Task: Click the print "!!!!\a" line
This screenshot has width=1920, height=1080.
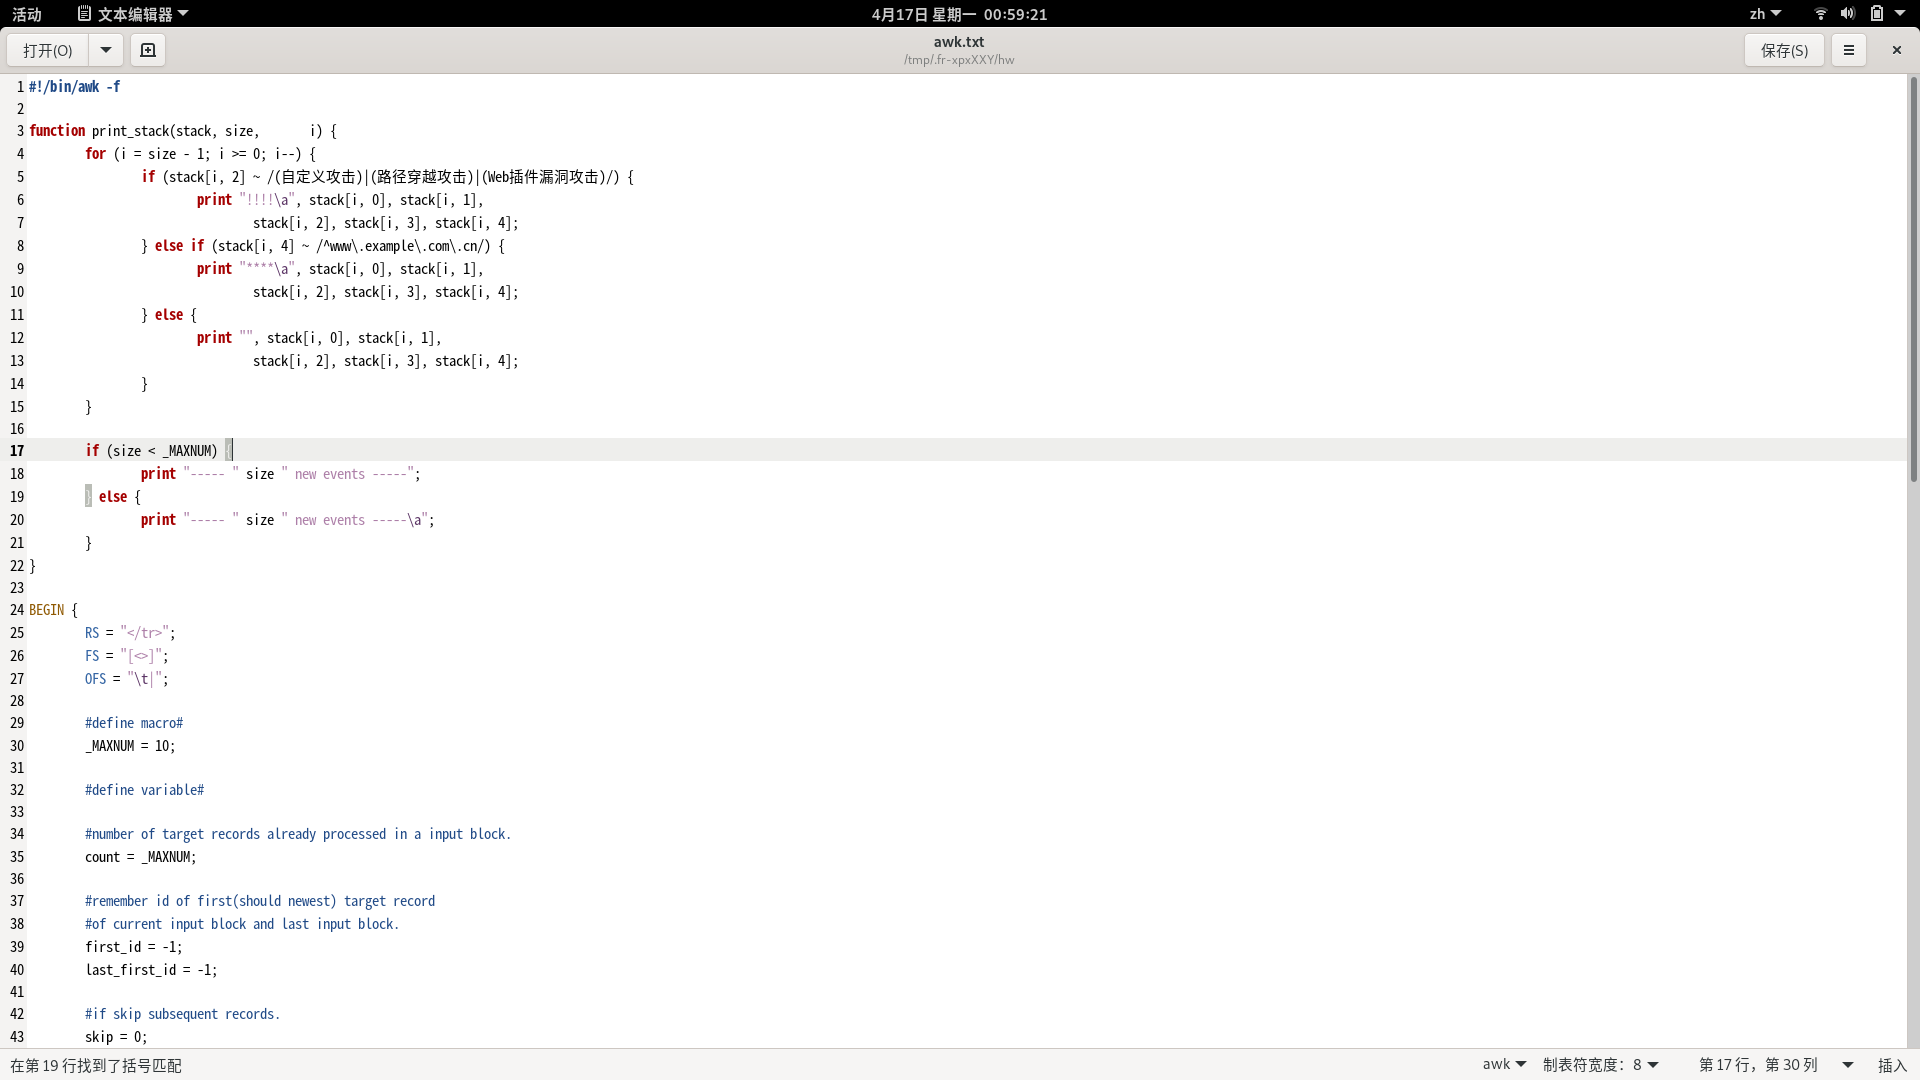Action: [340, 200]
